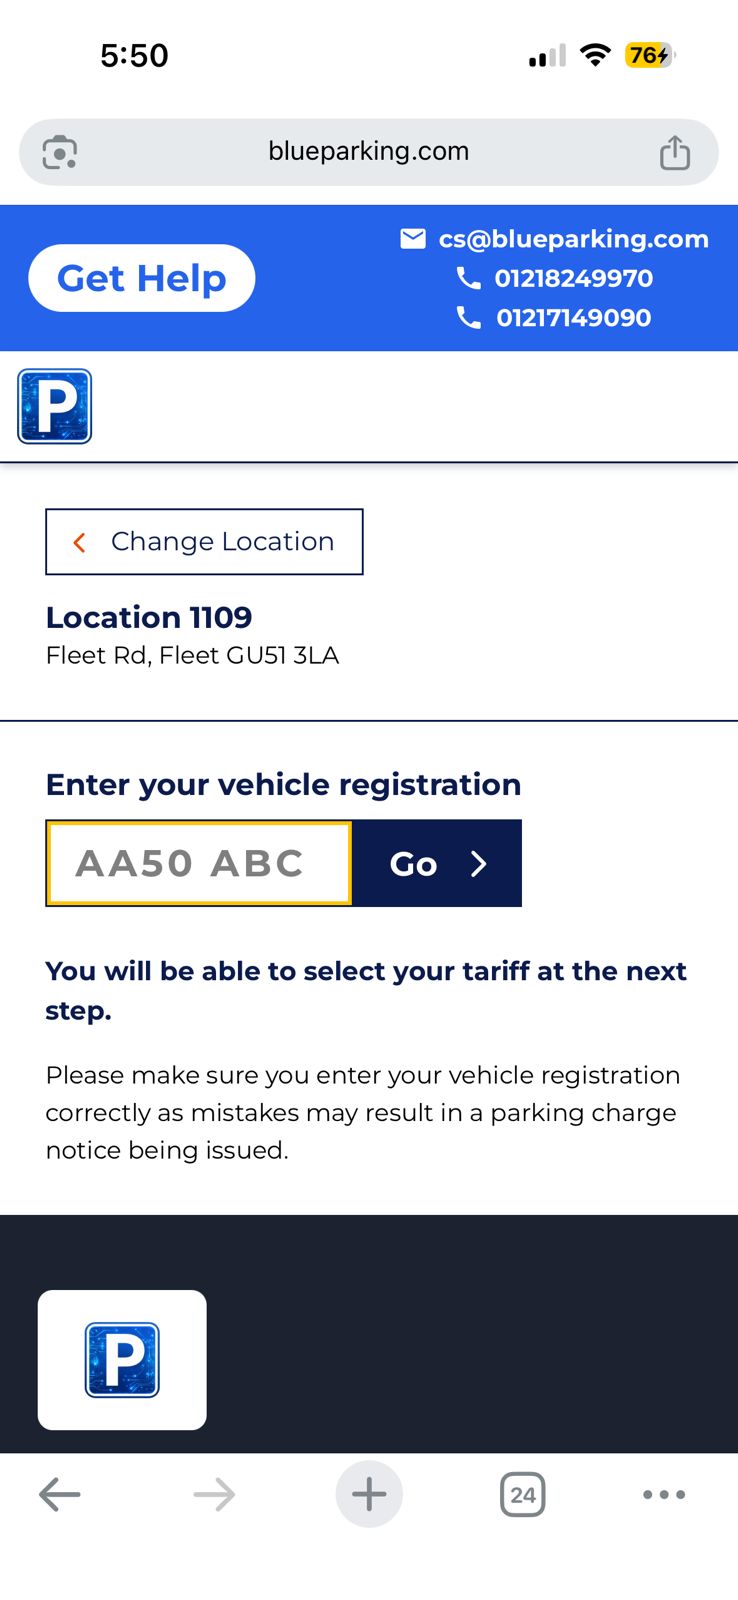Tap the browser back arrow

(60, 1495)
